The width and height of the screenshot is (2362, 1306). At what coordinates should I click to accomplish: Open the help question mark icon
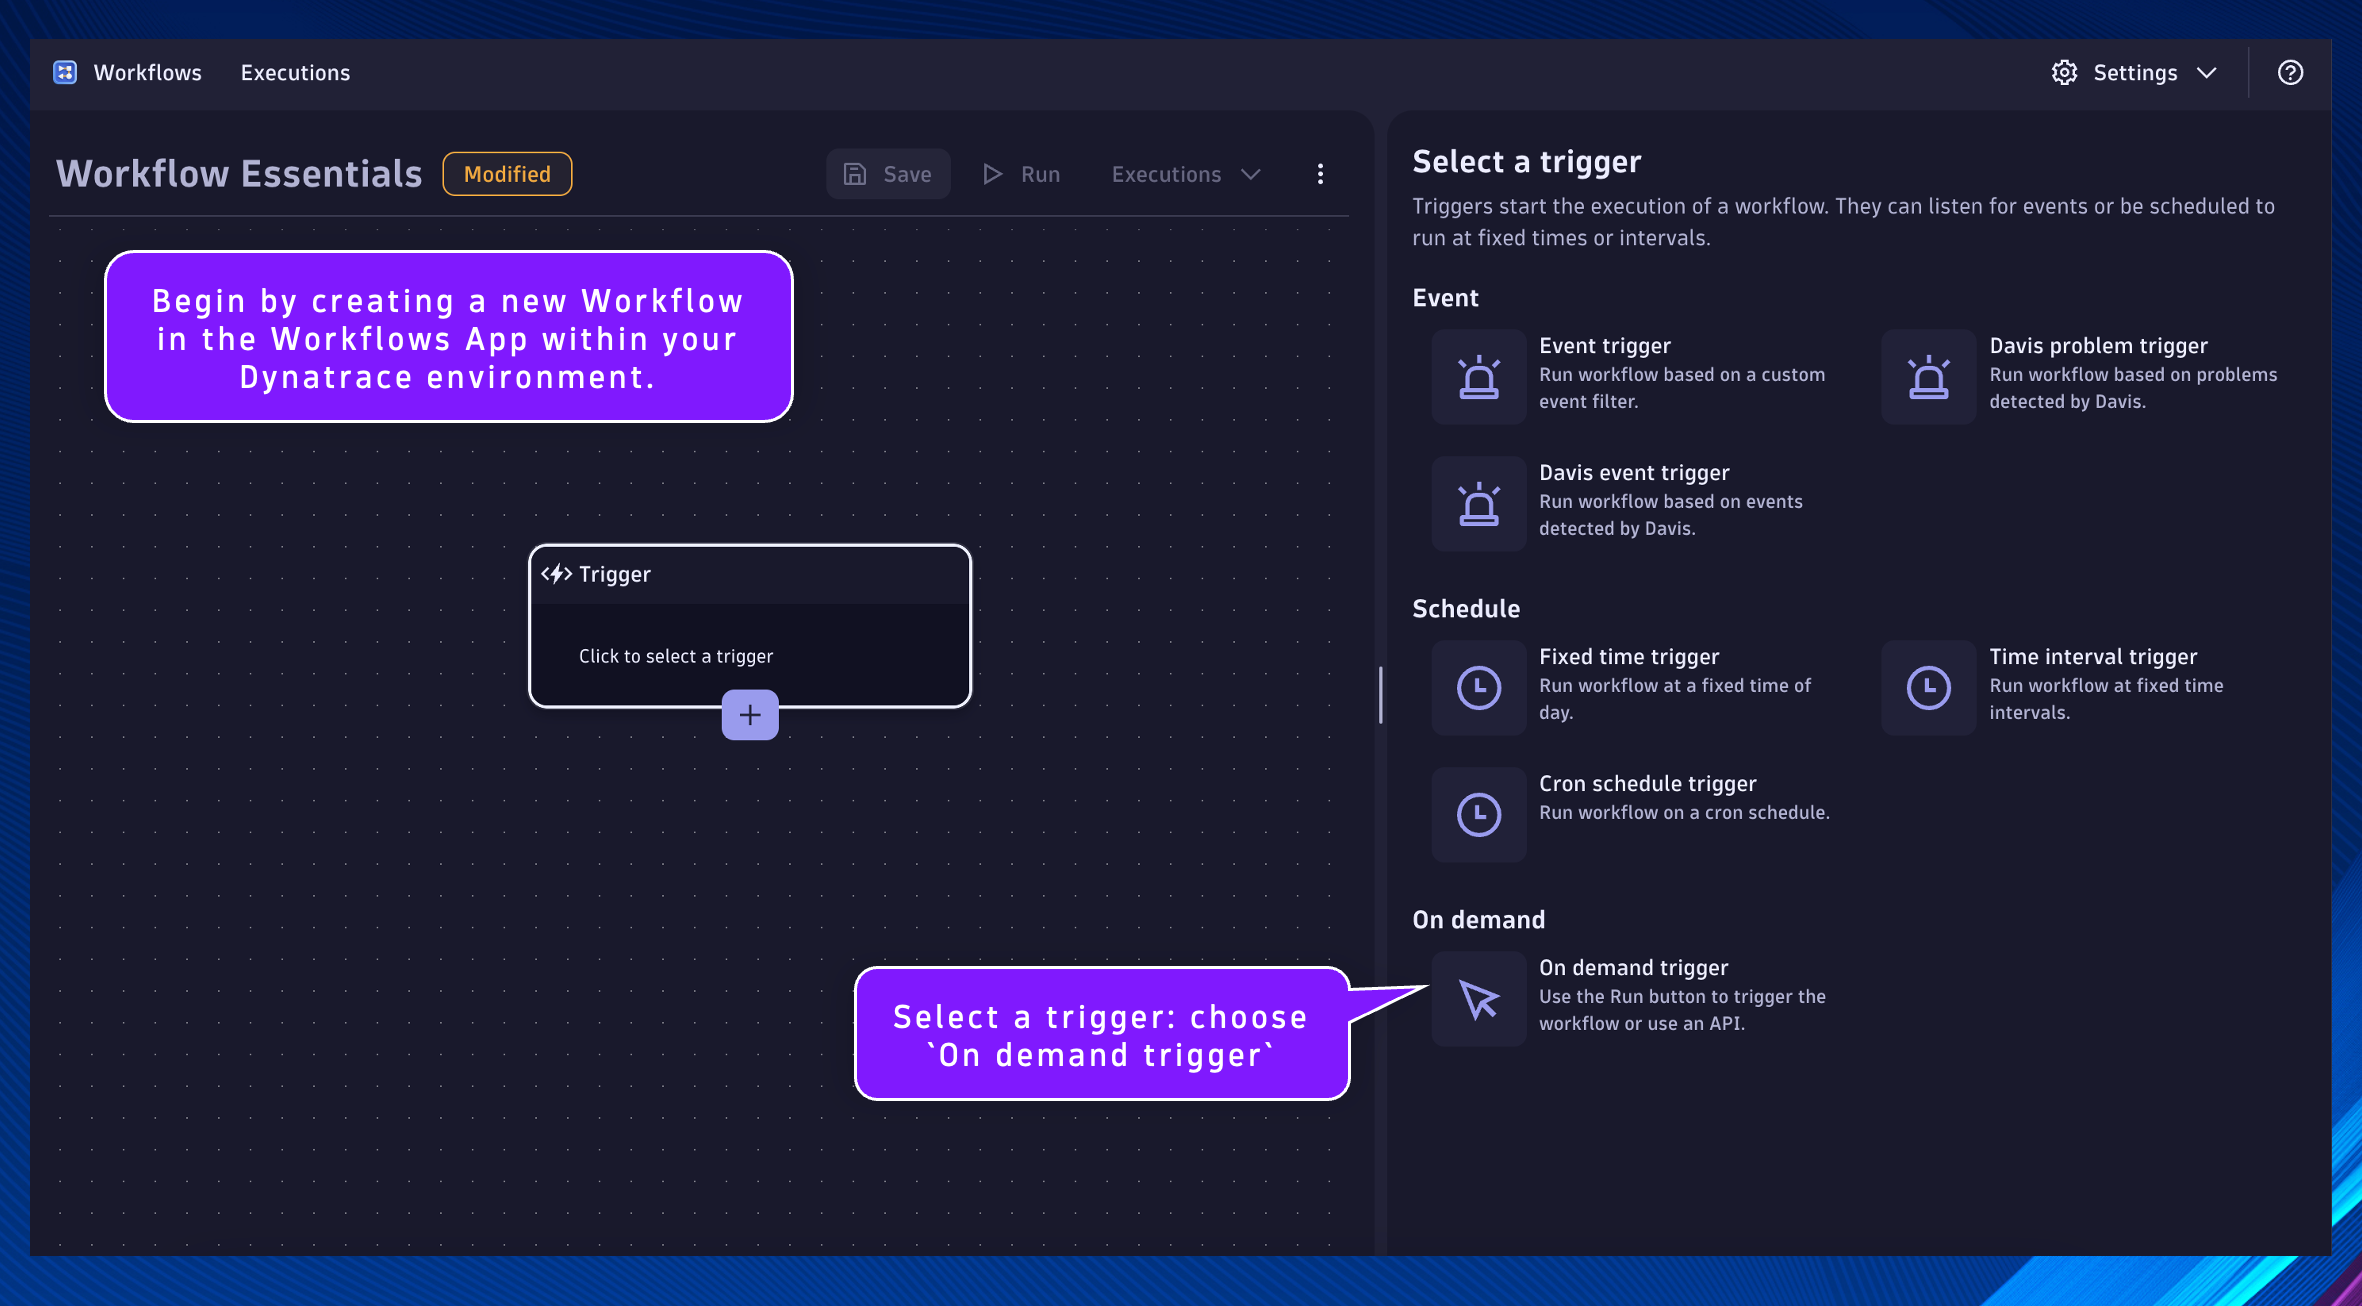pos(2290,72)
